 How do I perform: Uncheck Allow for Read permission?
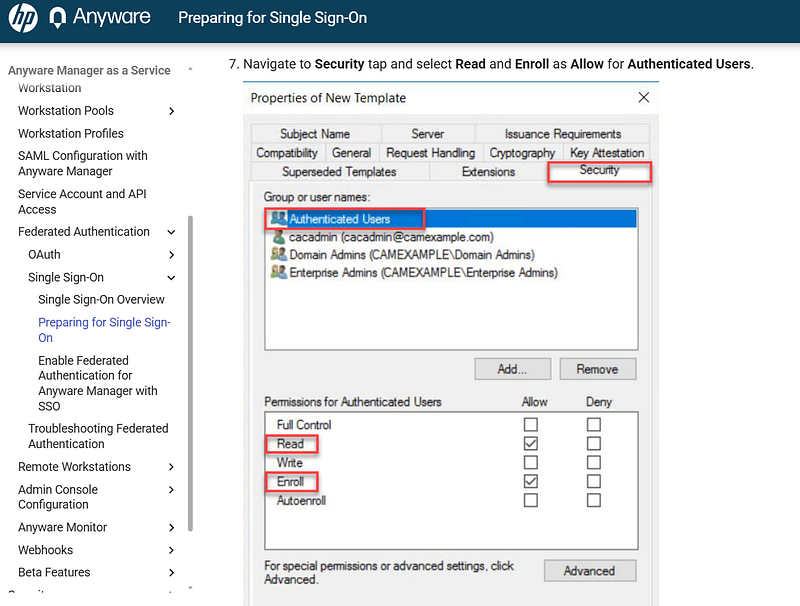[x=531, y=443]
